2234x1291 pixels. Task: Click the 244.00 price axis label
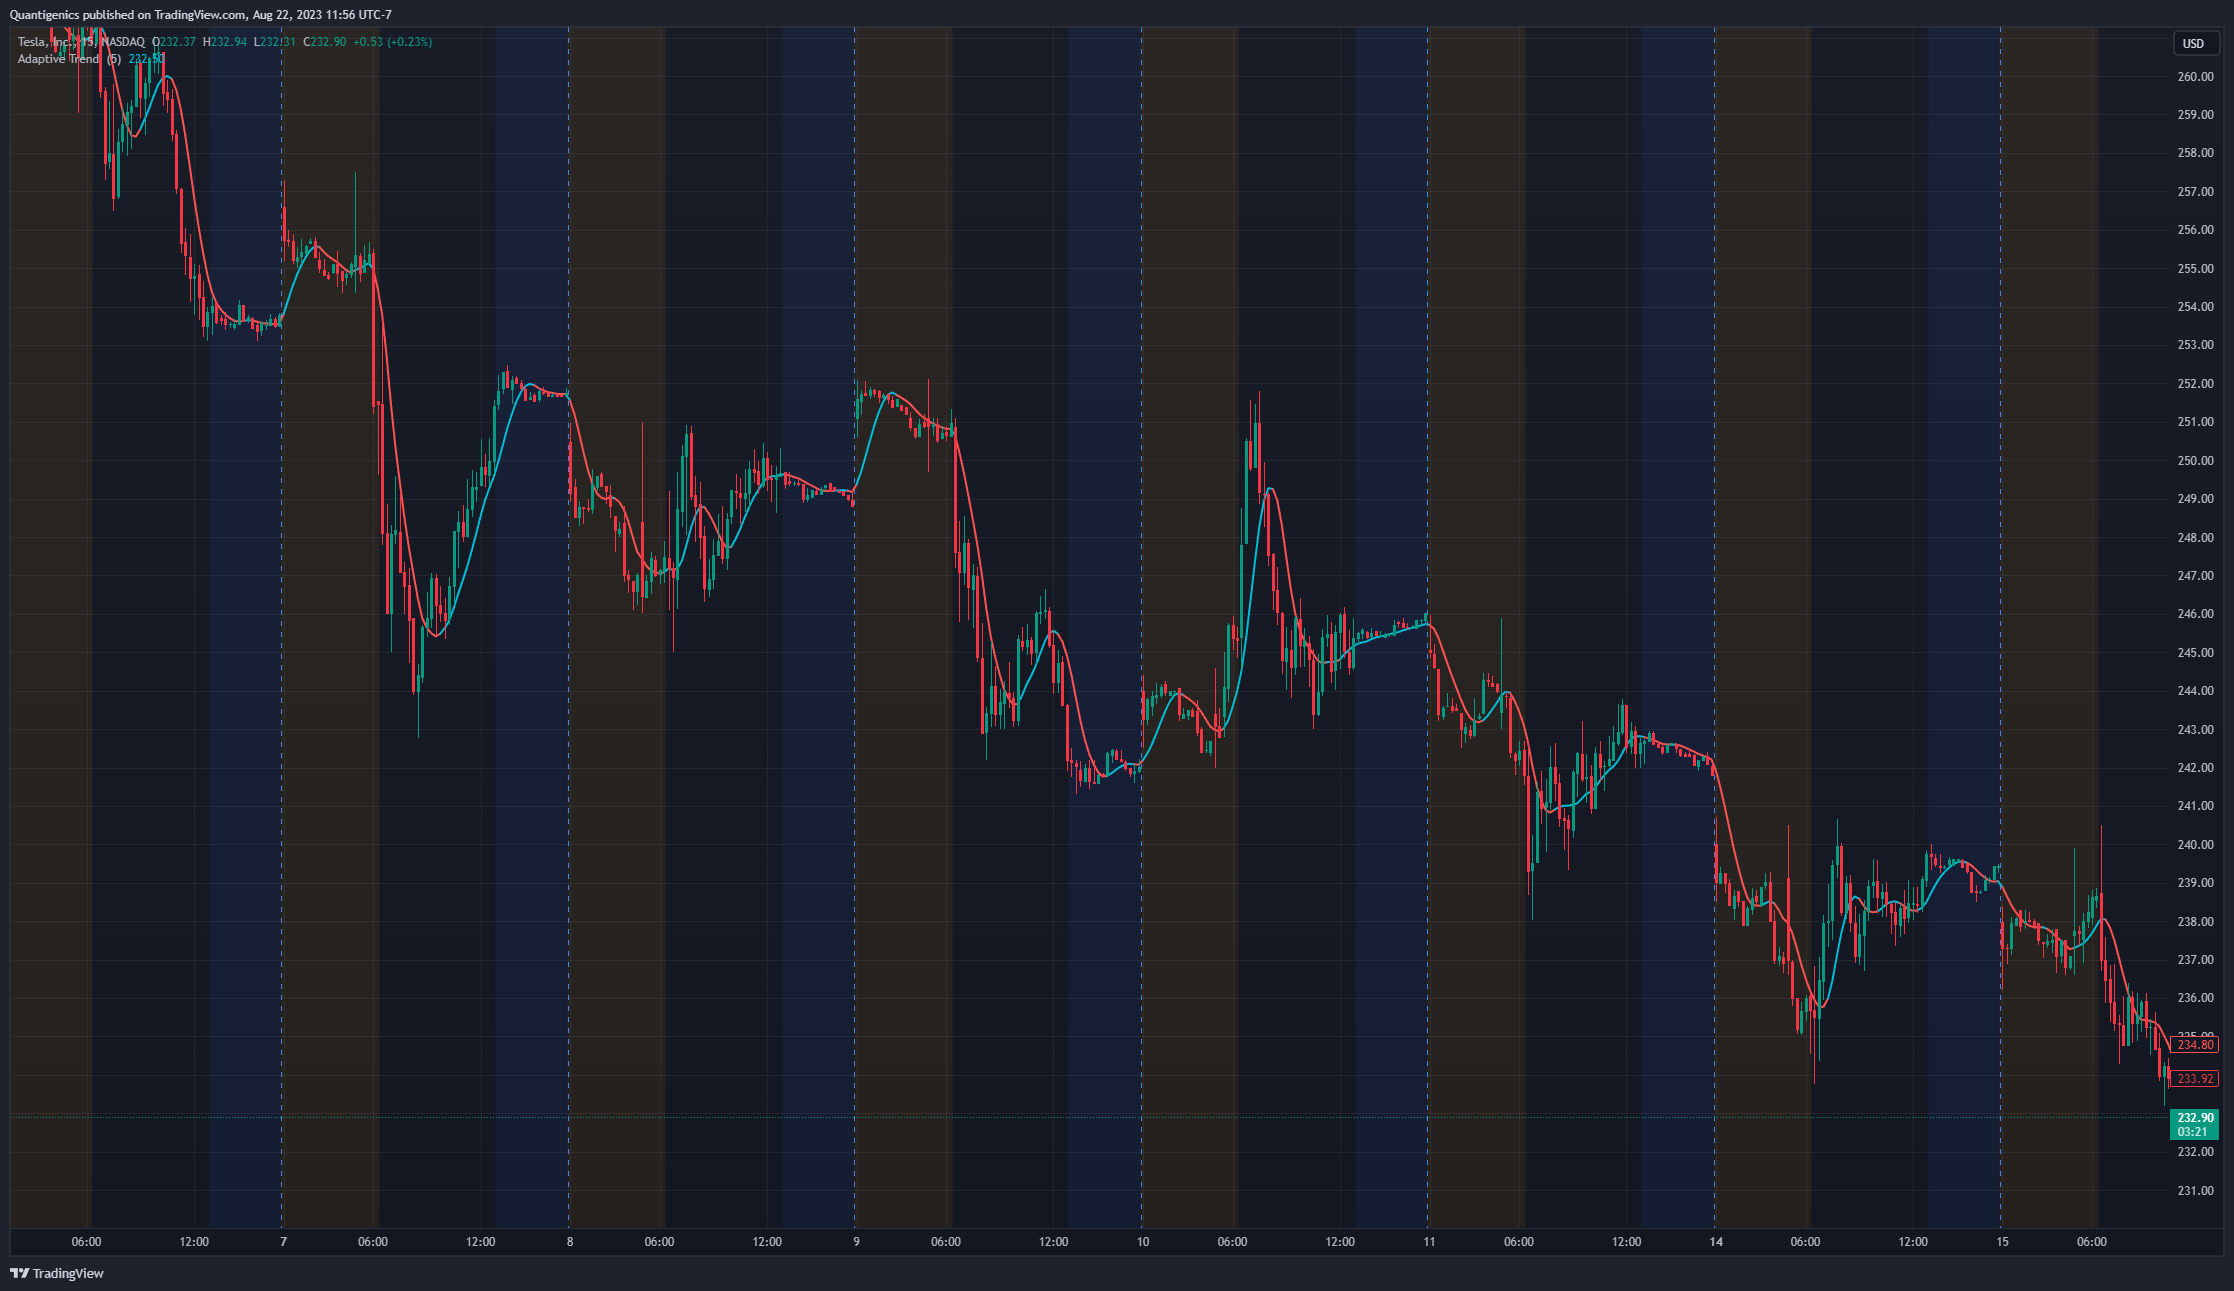click(x=2195, y=691)
